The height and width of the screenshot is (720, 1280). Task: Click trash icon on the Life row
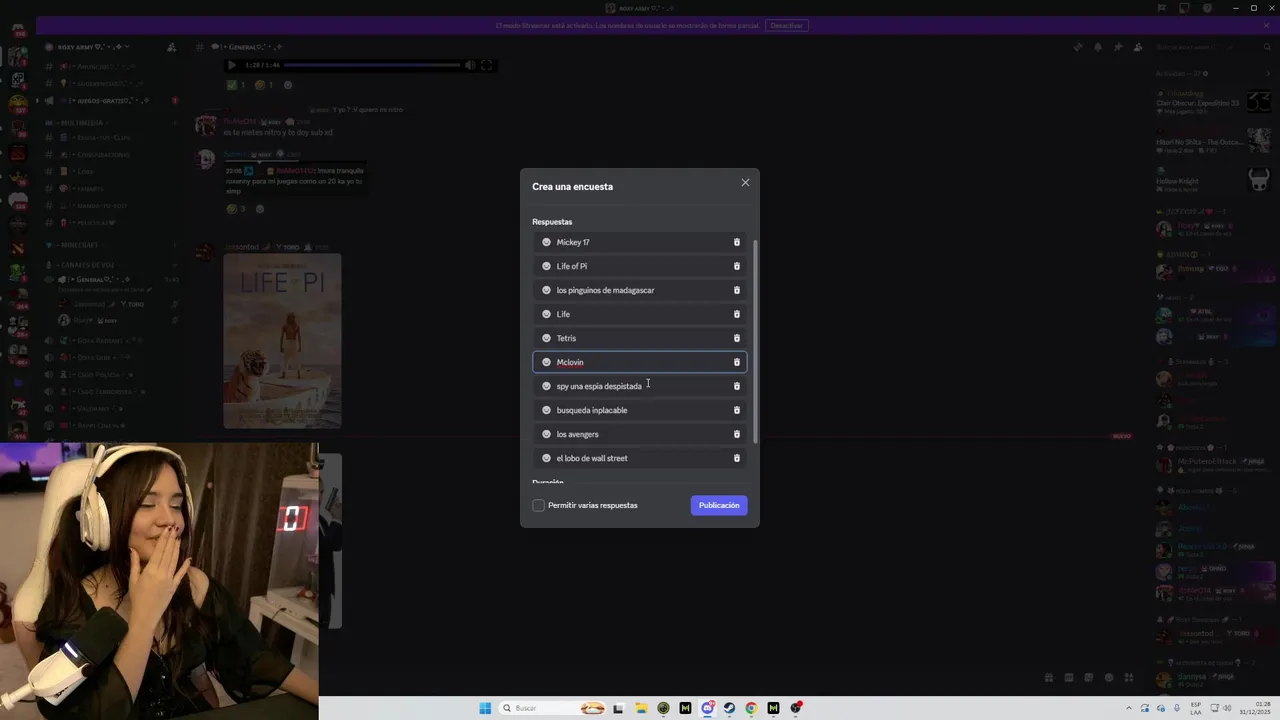737,314
